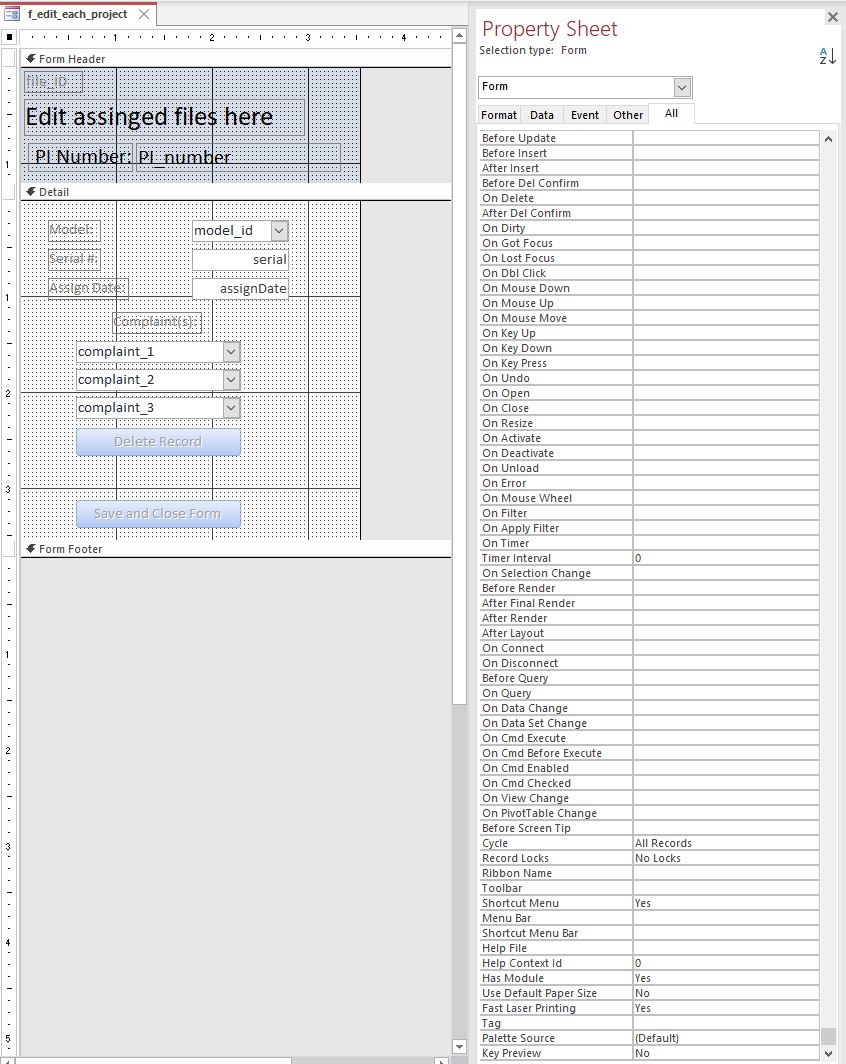The image size is (846, 1064).
Task: Close the f_edit_each_project tab
Action: 144,14
